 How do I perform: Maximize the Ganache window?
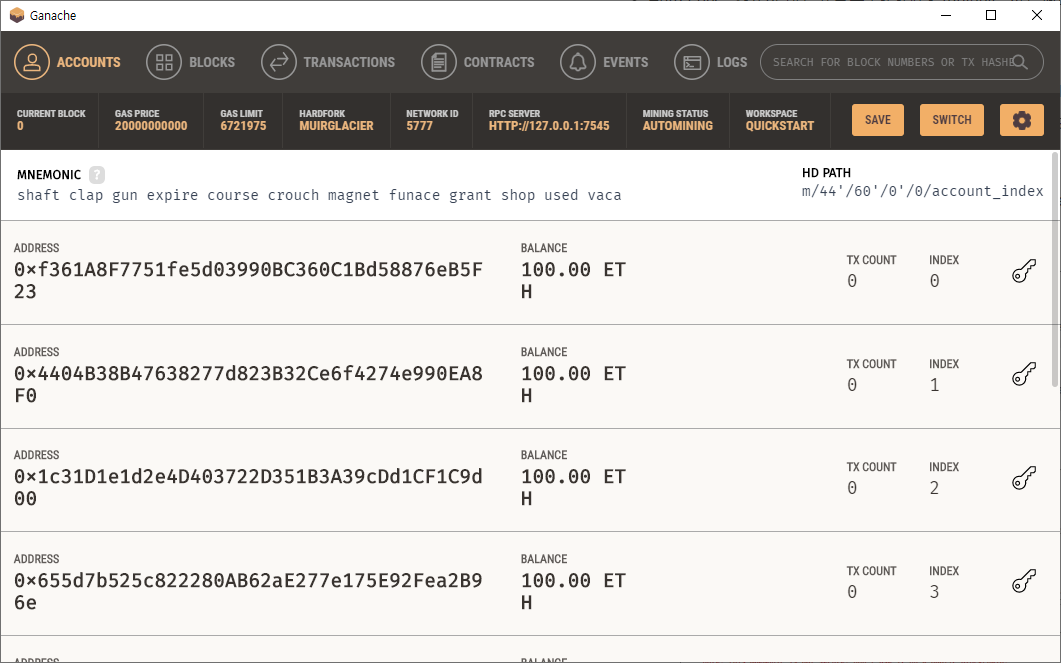click(991, 15)
